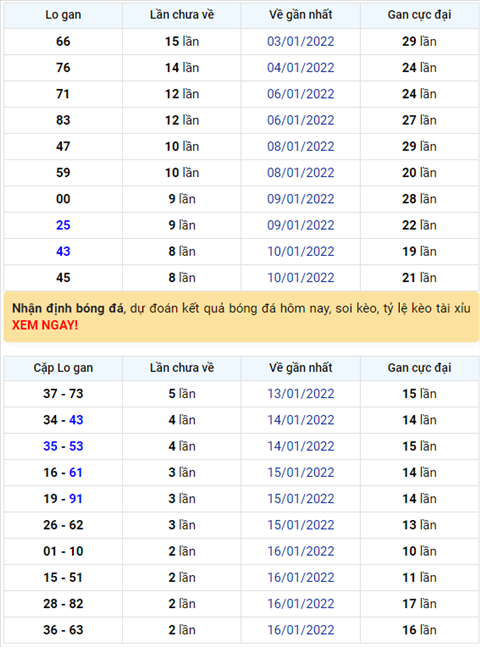The width and height of the screenshot is (480, 647).
Task: Open 16/01/2022 date in row 15 - 51
Action: click(x=300, y=578)
